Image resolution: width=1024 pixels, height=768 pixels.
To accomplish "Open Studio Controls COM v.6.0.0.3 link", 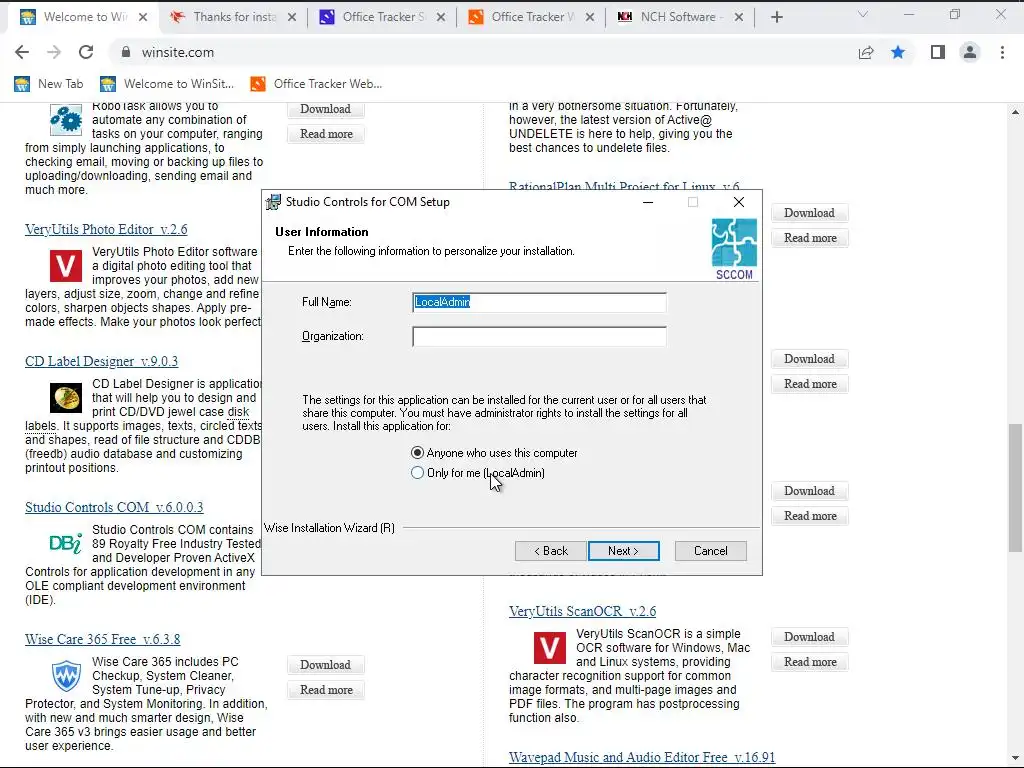I will pyautogui.click(x=114, y=507).
